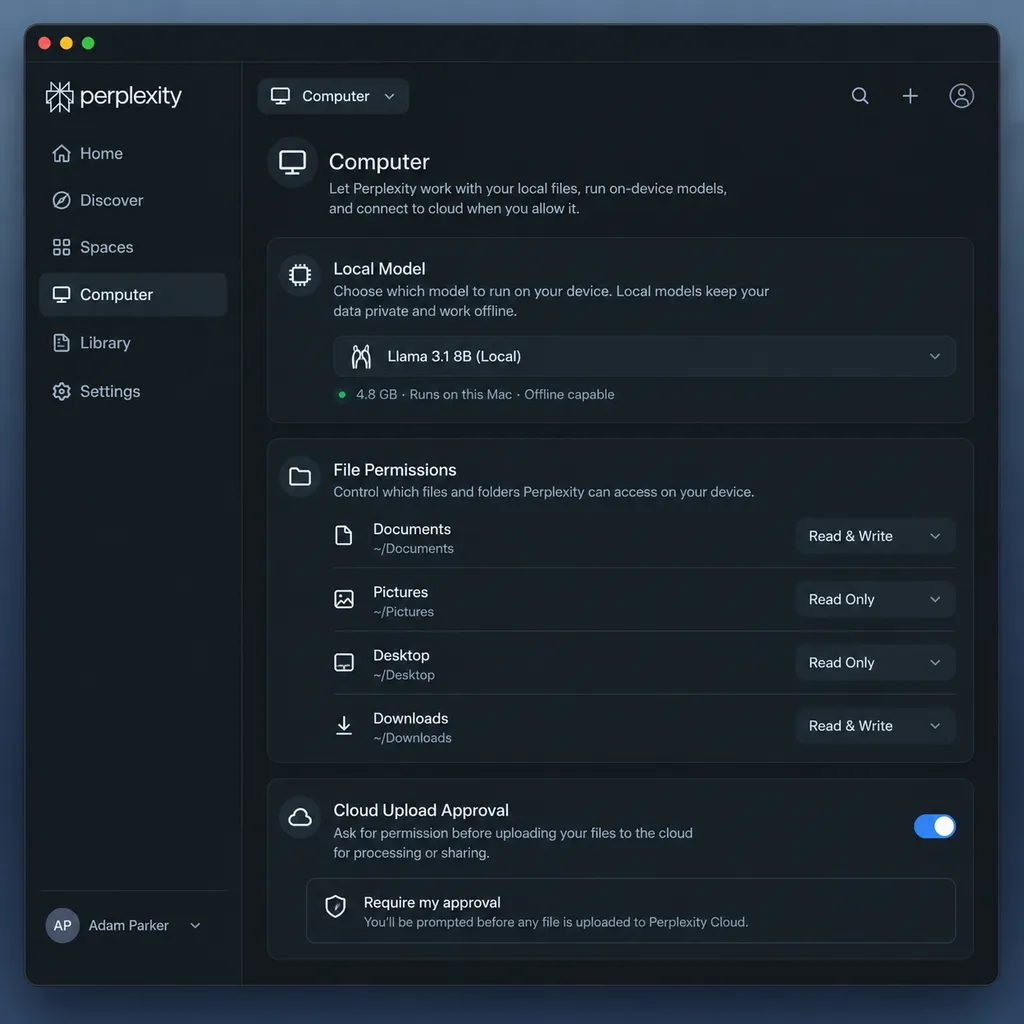This screenshot has width=1024, height=1024.
Task: Click the Local Model heading
Action: [x=379, y=269]
